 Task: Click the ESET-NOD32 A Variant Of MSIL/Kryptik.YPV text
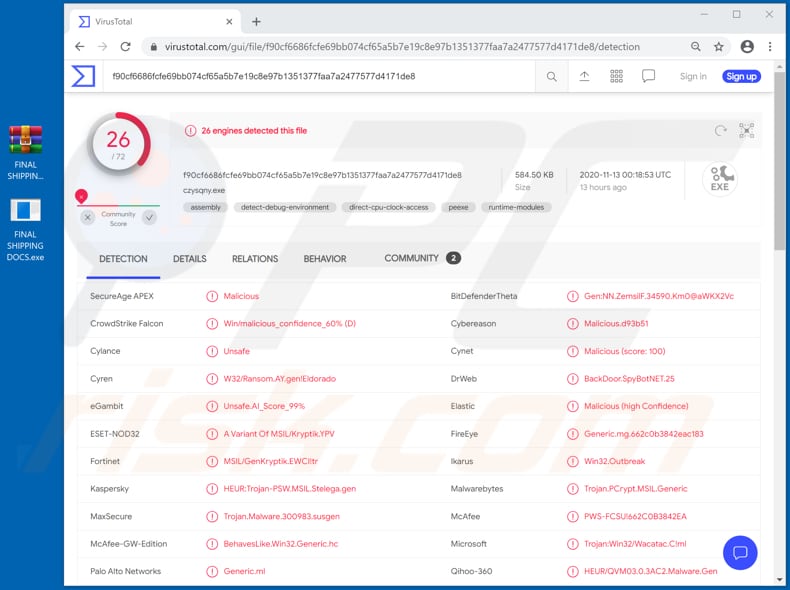tap(279, 434)
